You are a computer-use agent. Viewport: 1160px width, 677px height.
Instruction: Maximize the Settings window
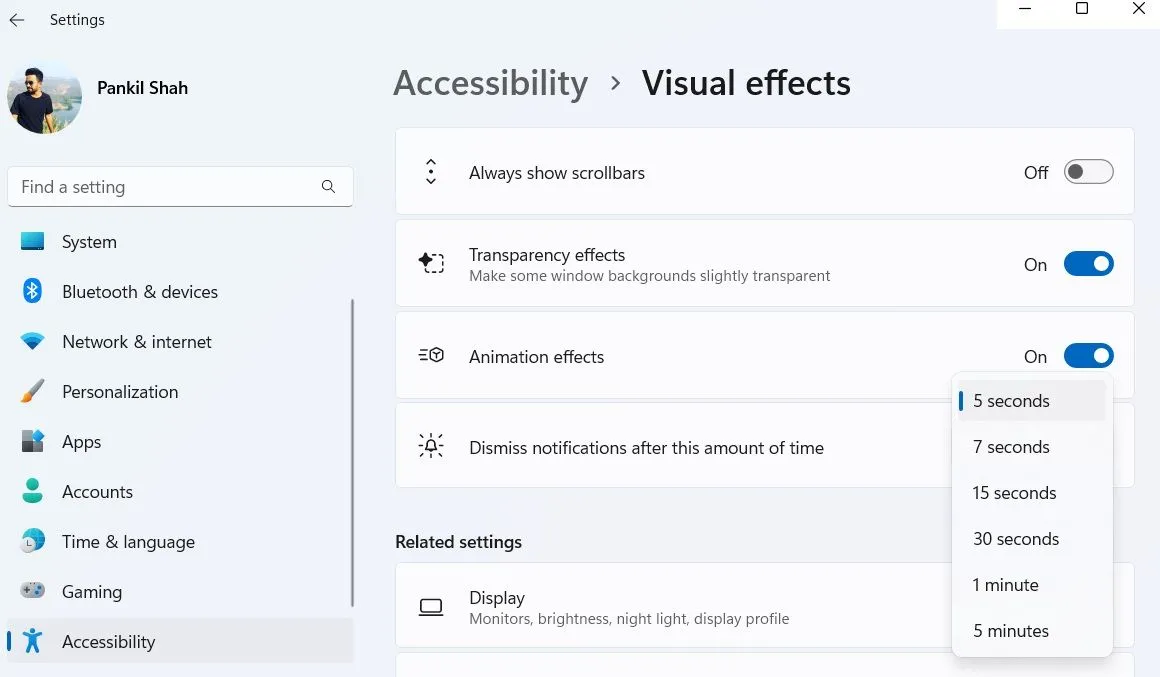point(1082,9)
